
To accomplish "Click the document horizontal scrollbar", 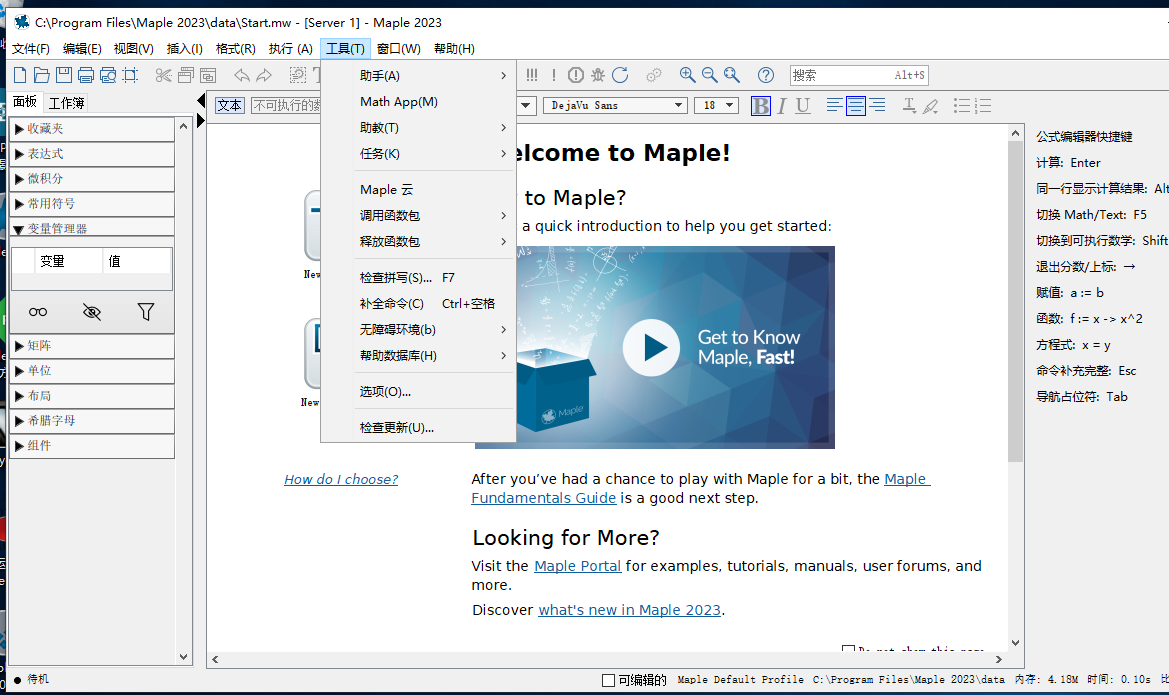I will (607, 659).
